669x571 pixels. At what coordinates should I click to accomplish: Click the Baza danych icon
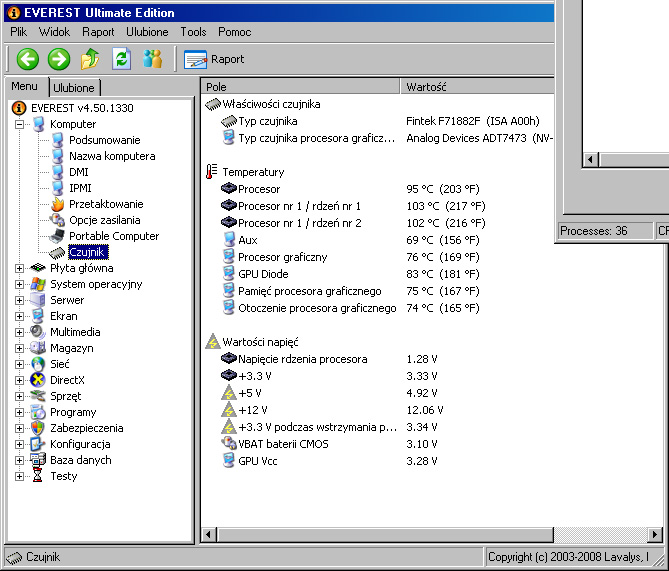pyautogui.click(x=38, y=460)
